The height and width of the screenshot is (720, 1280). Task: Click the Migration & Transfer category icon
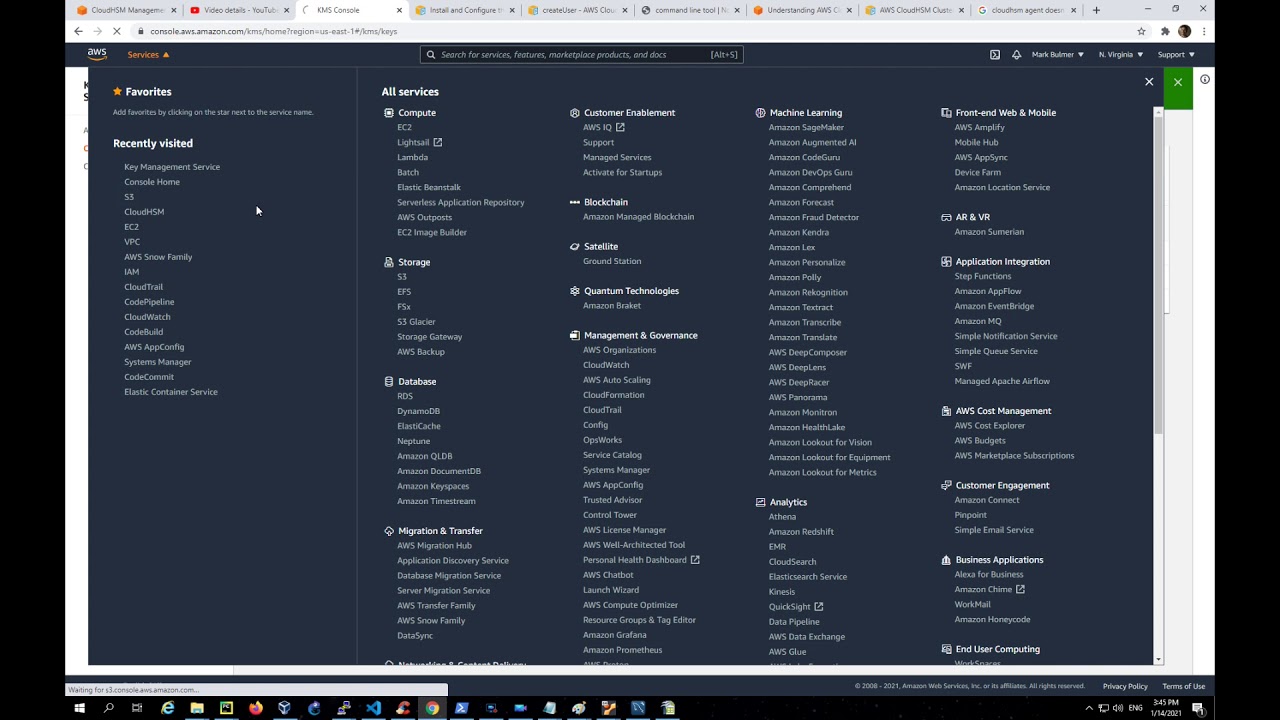389,531
